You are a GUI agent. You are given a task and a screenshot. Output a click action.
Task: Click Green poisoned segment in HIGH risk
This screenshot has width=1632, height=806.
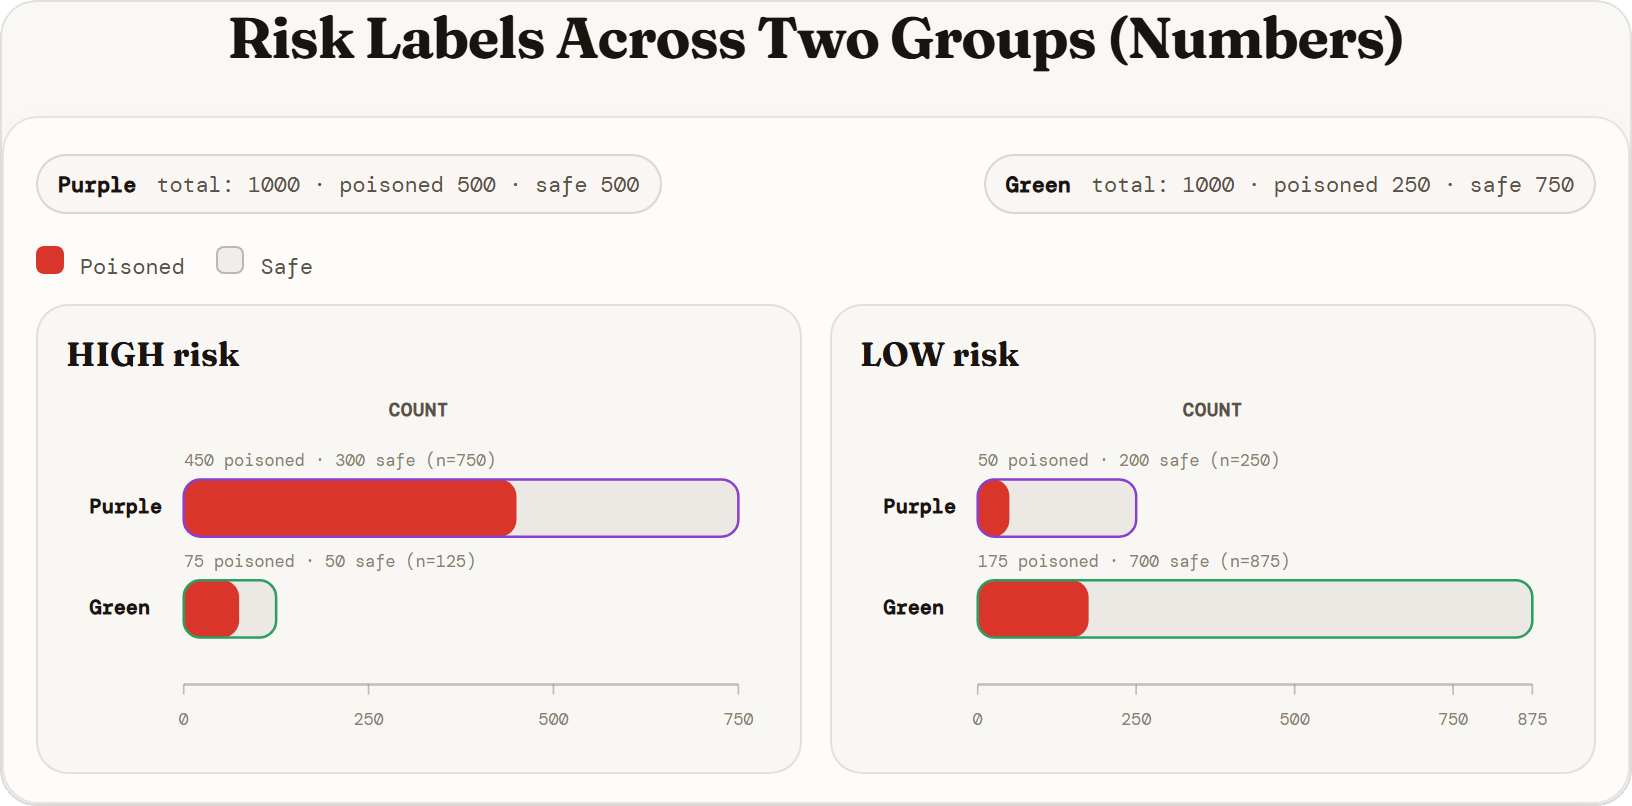click(212, 609)
